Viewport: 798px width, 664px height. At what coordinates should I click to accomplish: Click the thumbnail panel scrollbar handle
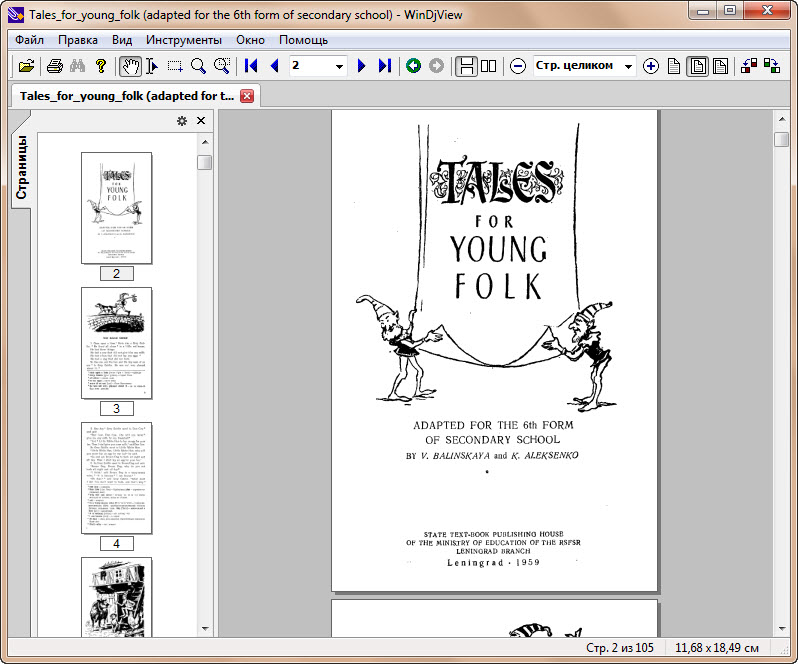tap(205, 162)
